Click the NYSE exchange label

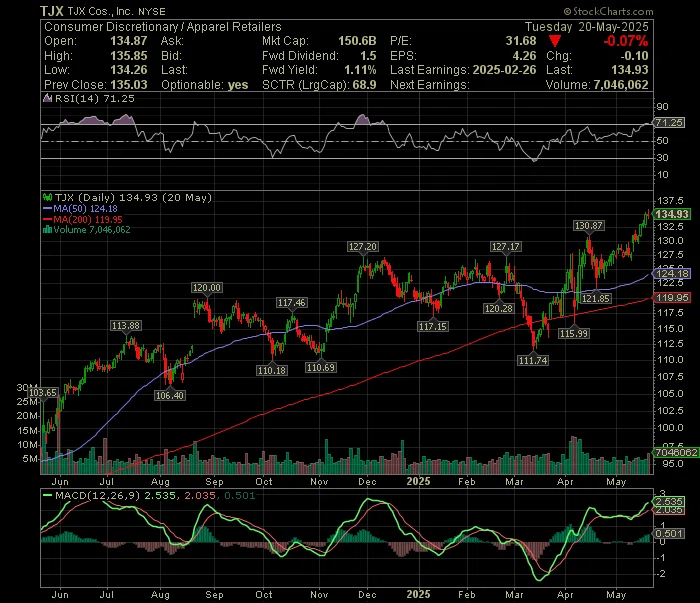pos(151,12)
